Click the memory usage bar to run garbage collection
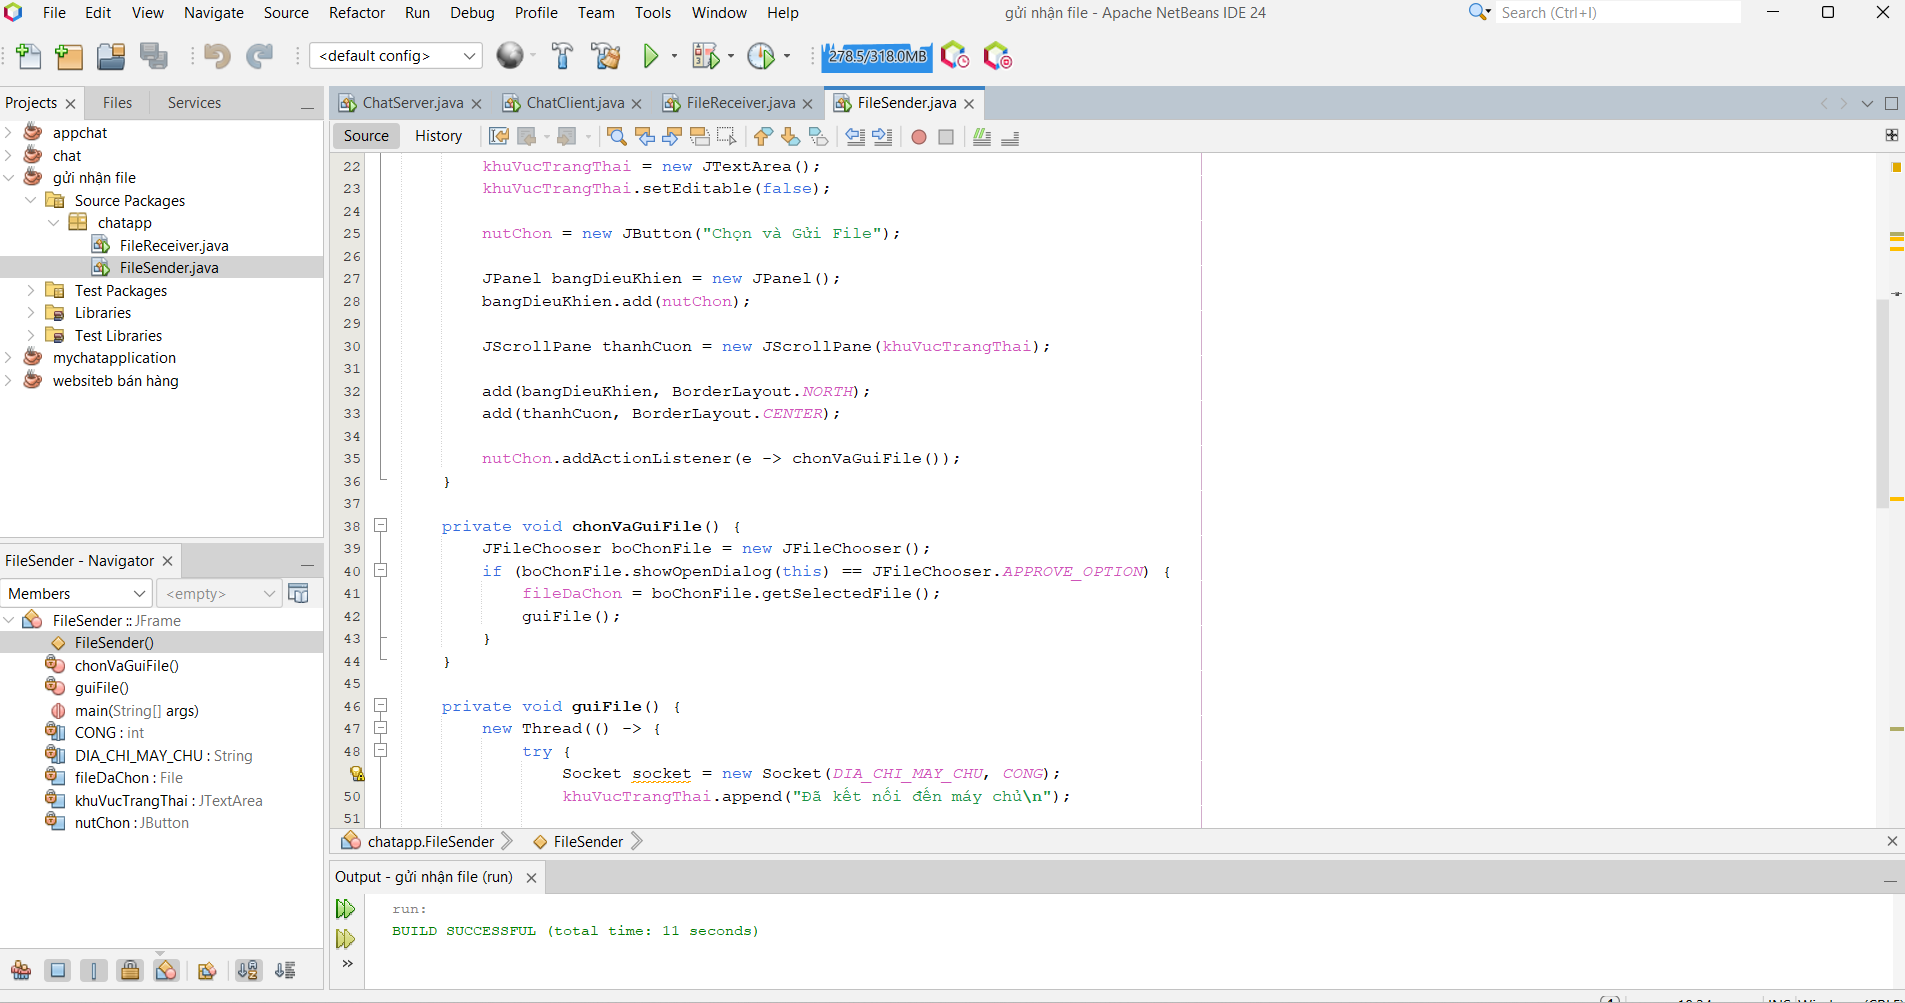1905x1003 pixels. click(876, 56)
